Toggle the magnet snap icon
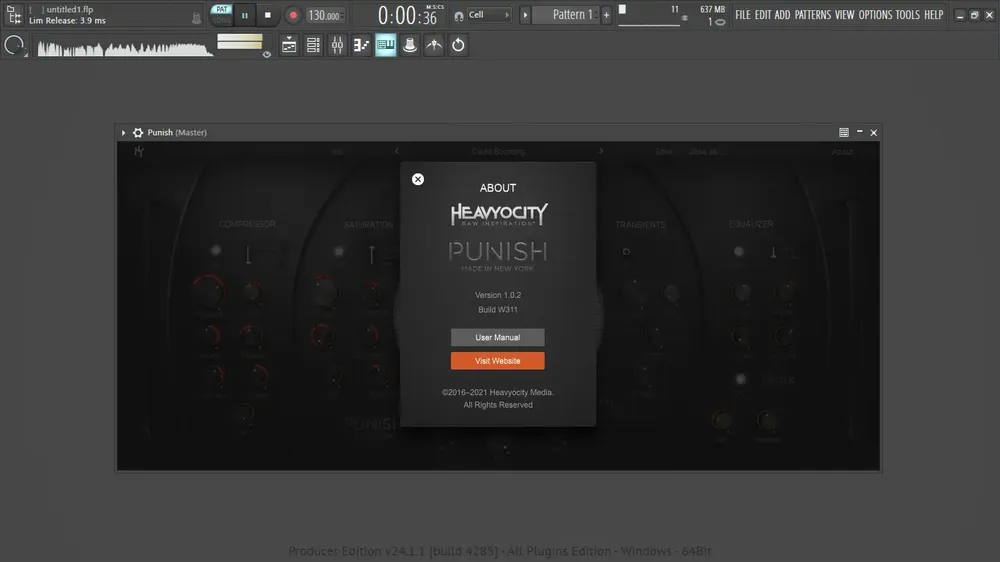This screenshot has width=1000, height=562. click(x=459, y=16)
